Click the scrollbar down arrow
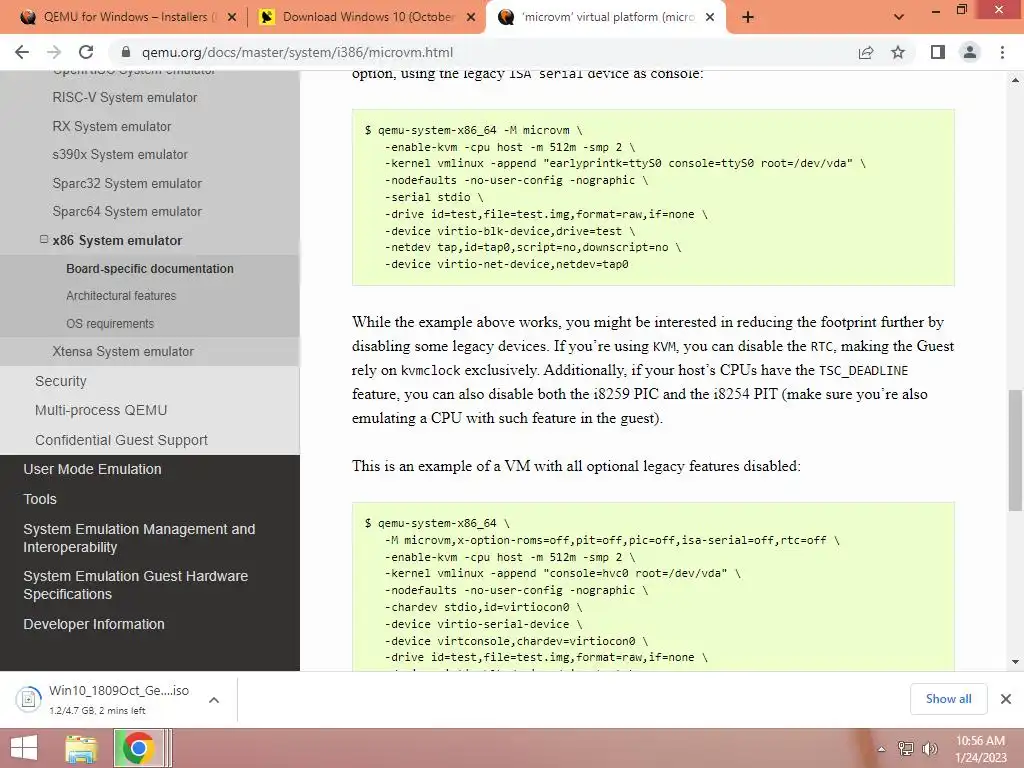Image resolution: width=1024 pixels, height=768 pixels. pyautogui.click(x=1015, y=662)
